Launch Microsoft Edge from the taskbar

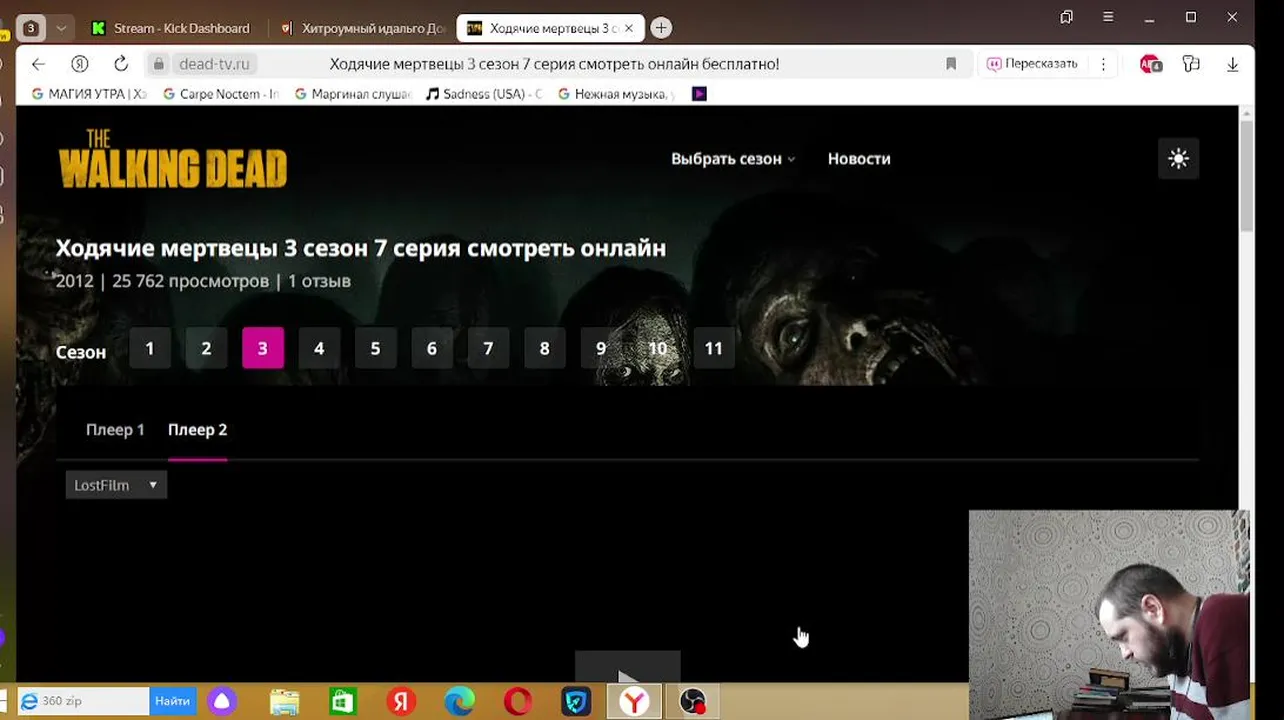click(459, 702)
